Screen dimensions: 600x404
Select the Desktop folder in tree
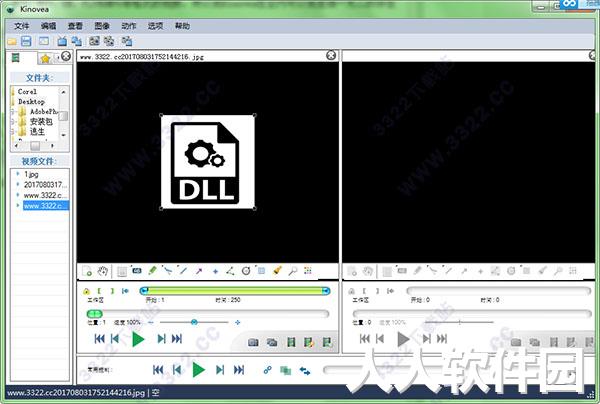31,101
